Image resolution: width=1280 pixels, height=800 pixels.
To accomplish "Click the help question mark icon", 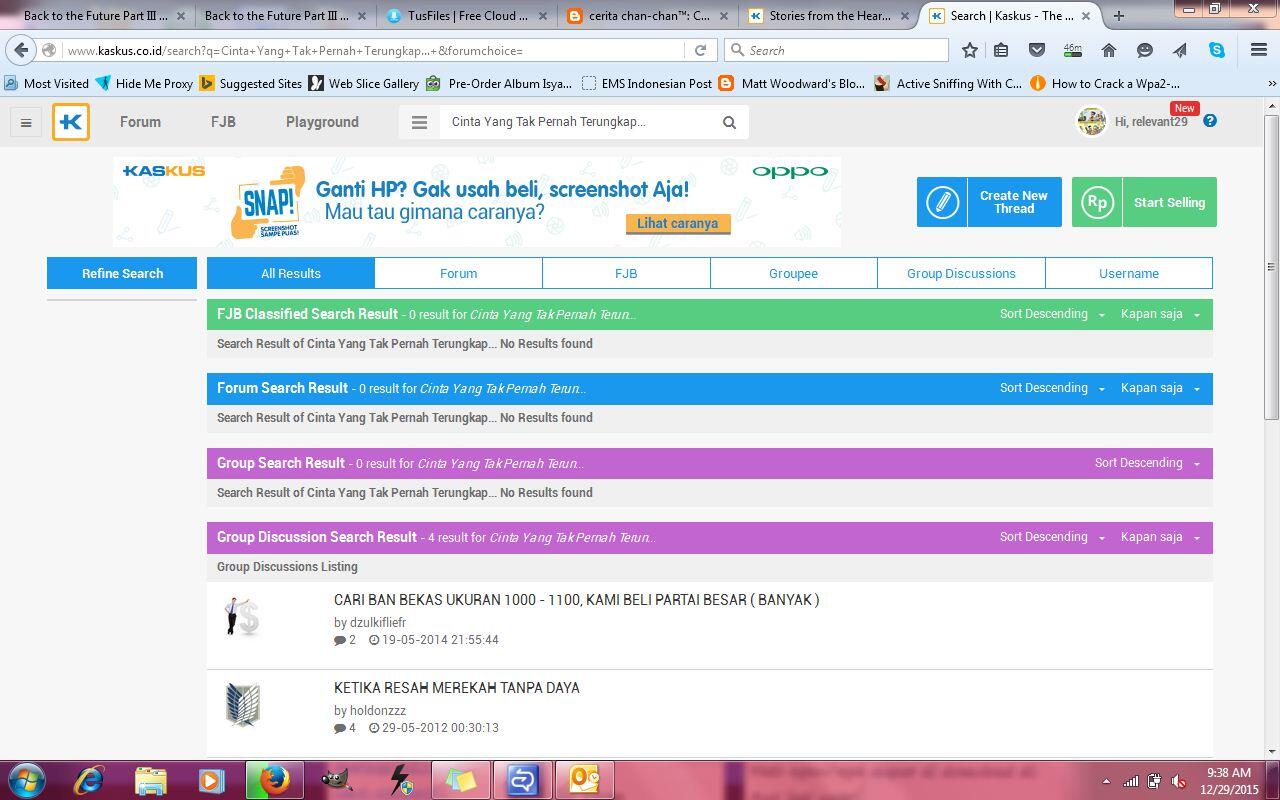I will pyautogui.click(x=1210, y=121).
